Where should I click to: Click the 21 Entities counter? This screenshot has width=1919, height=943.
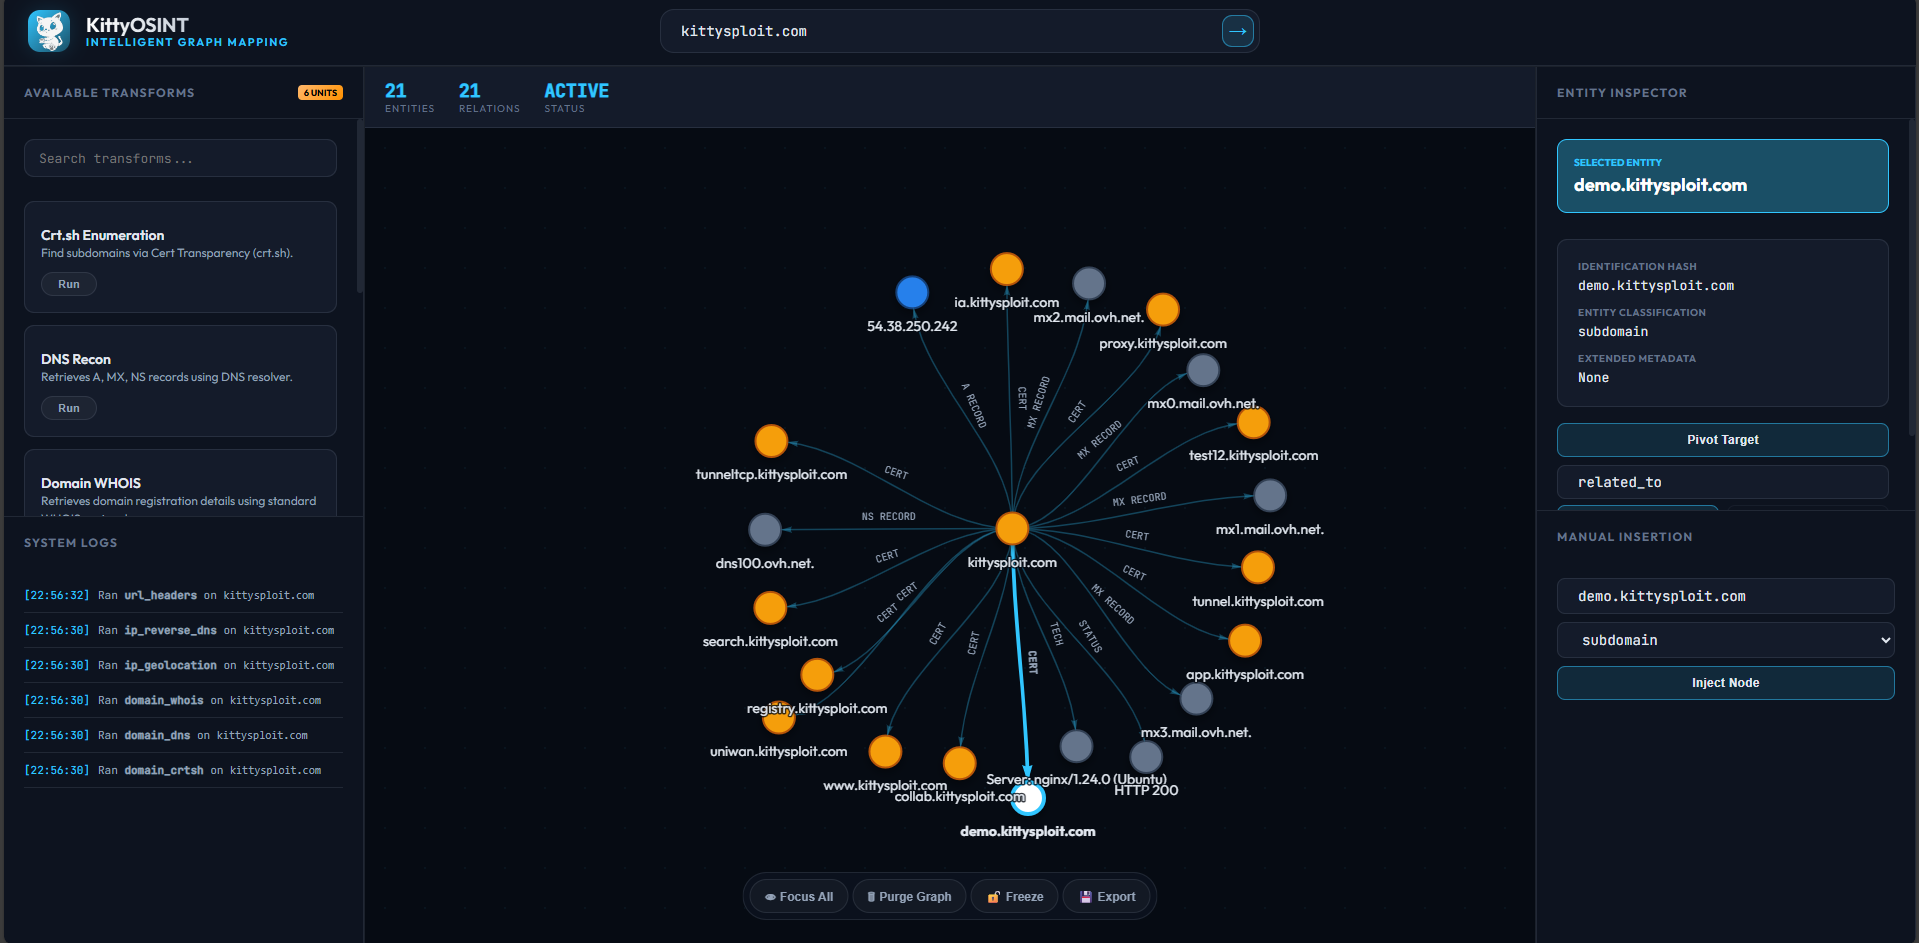pyautogui.click(x=409, y=97)
